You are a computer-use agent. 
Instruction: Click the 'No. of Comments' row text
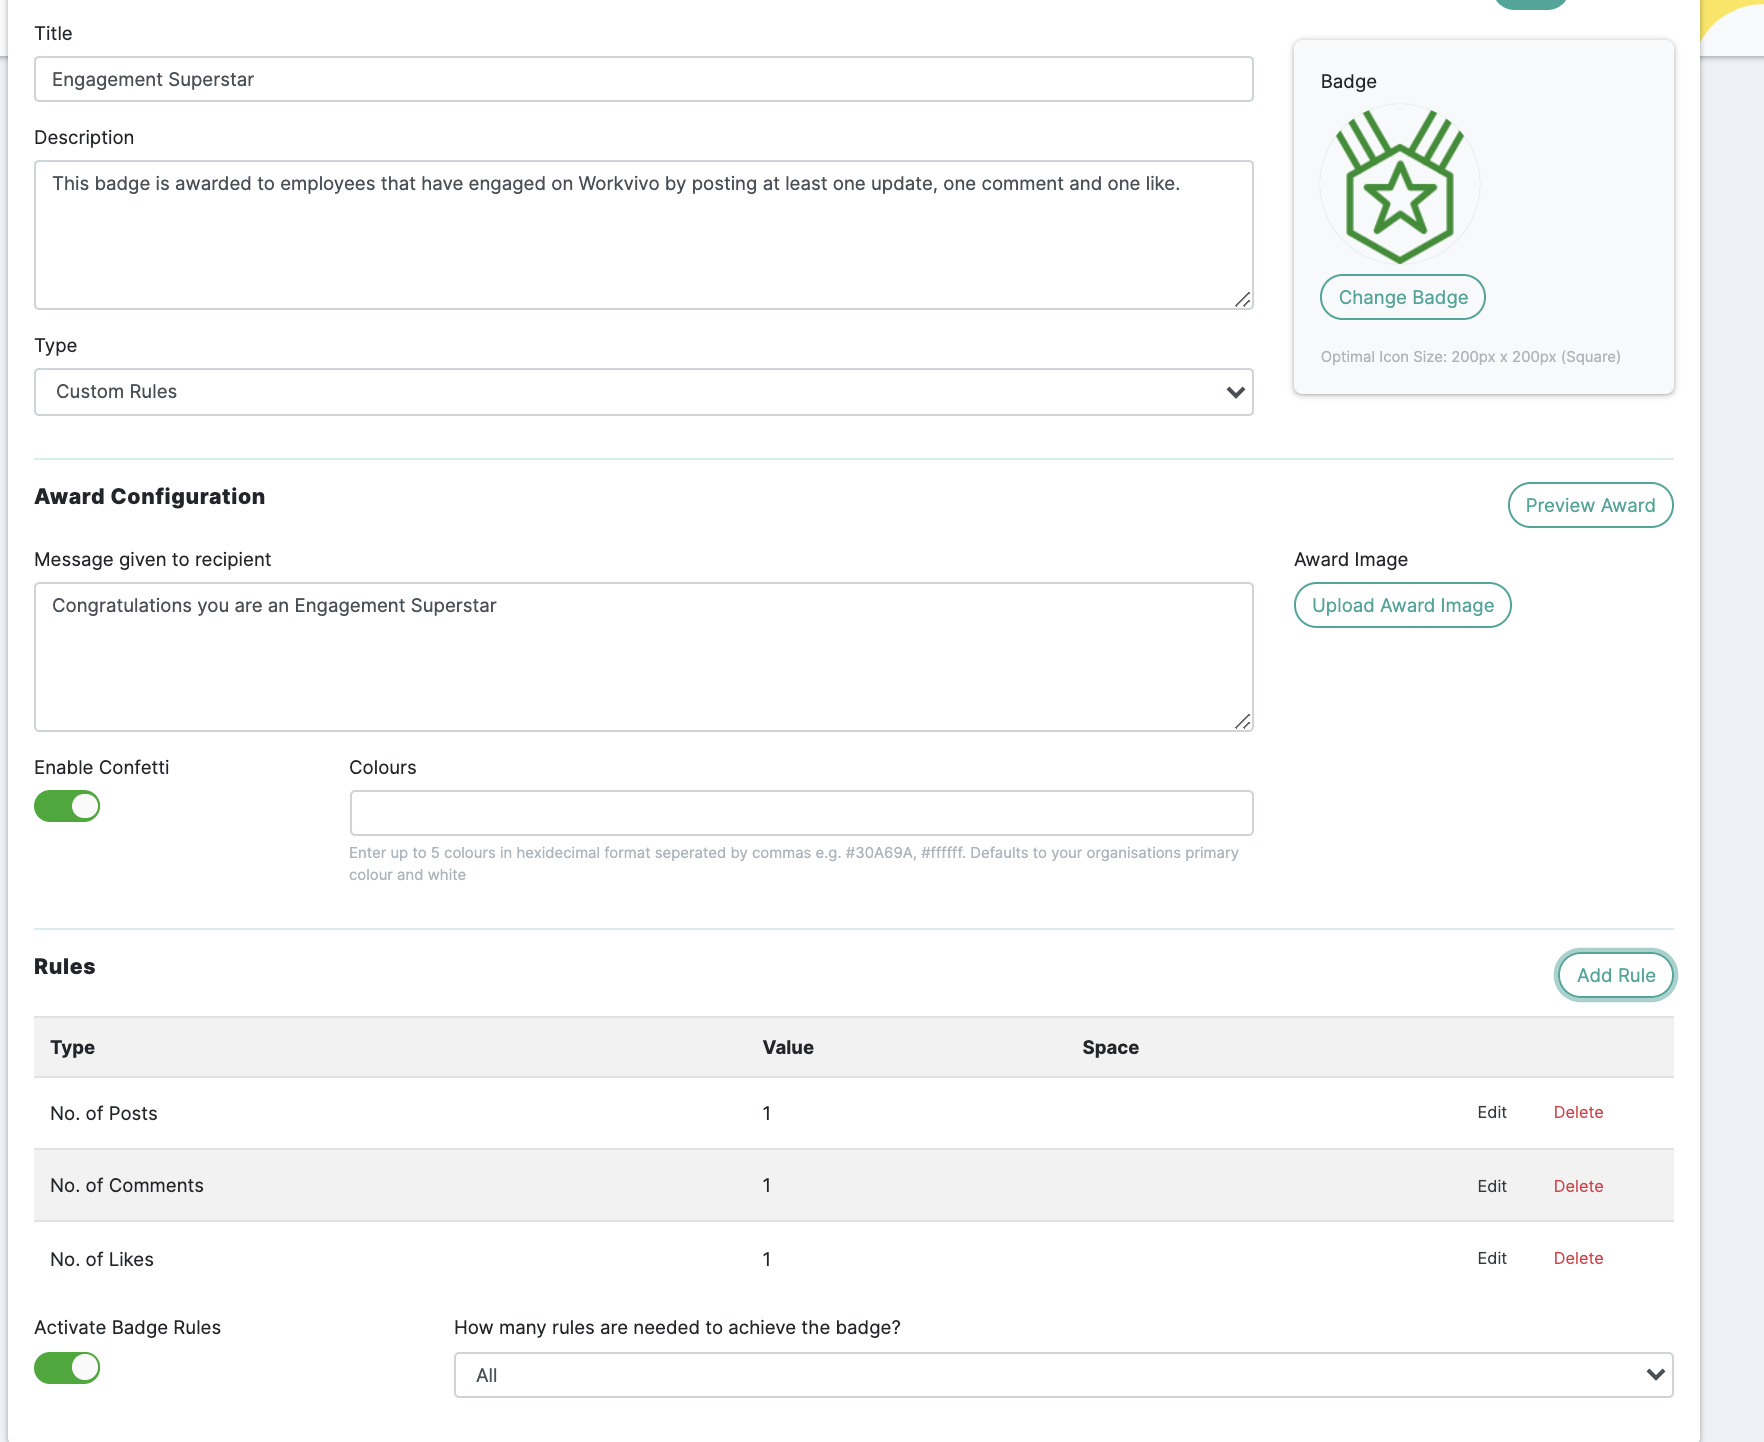[x=127, y=1185]
